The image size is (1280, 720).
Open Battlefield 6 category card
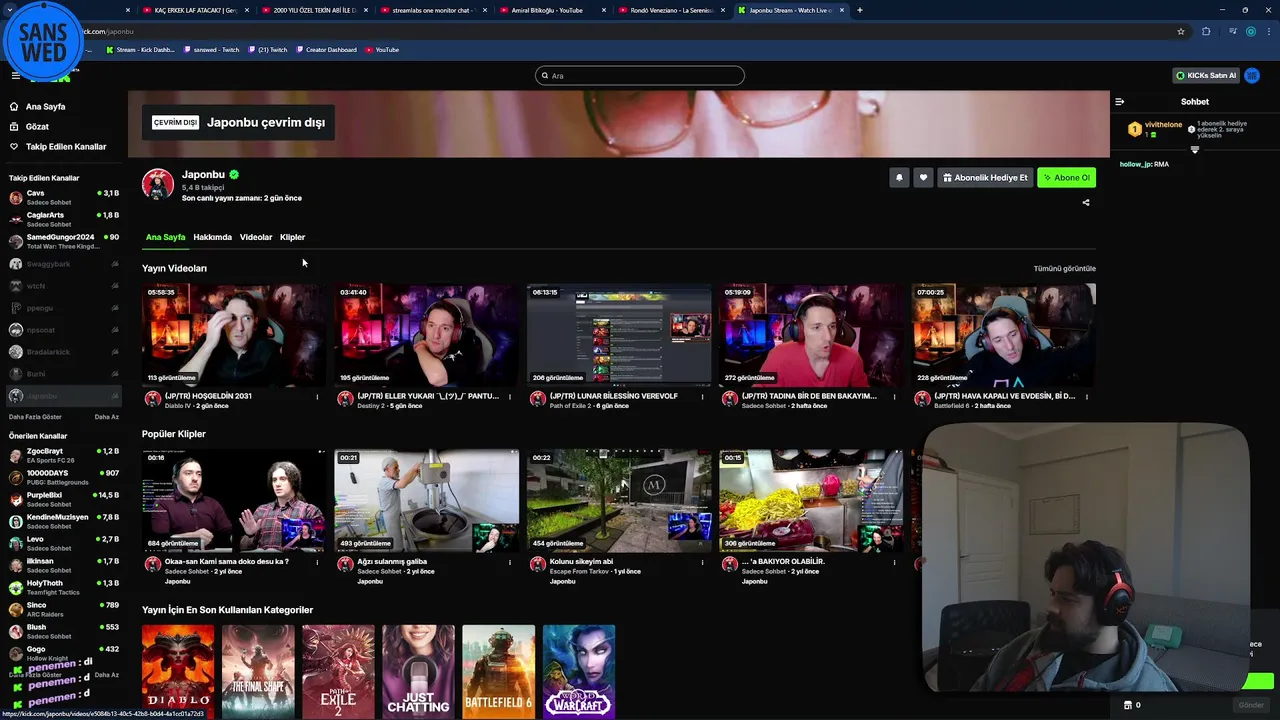click(x=498, y=671)
